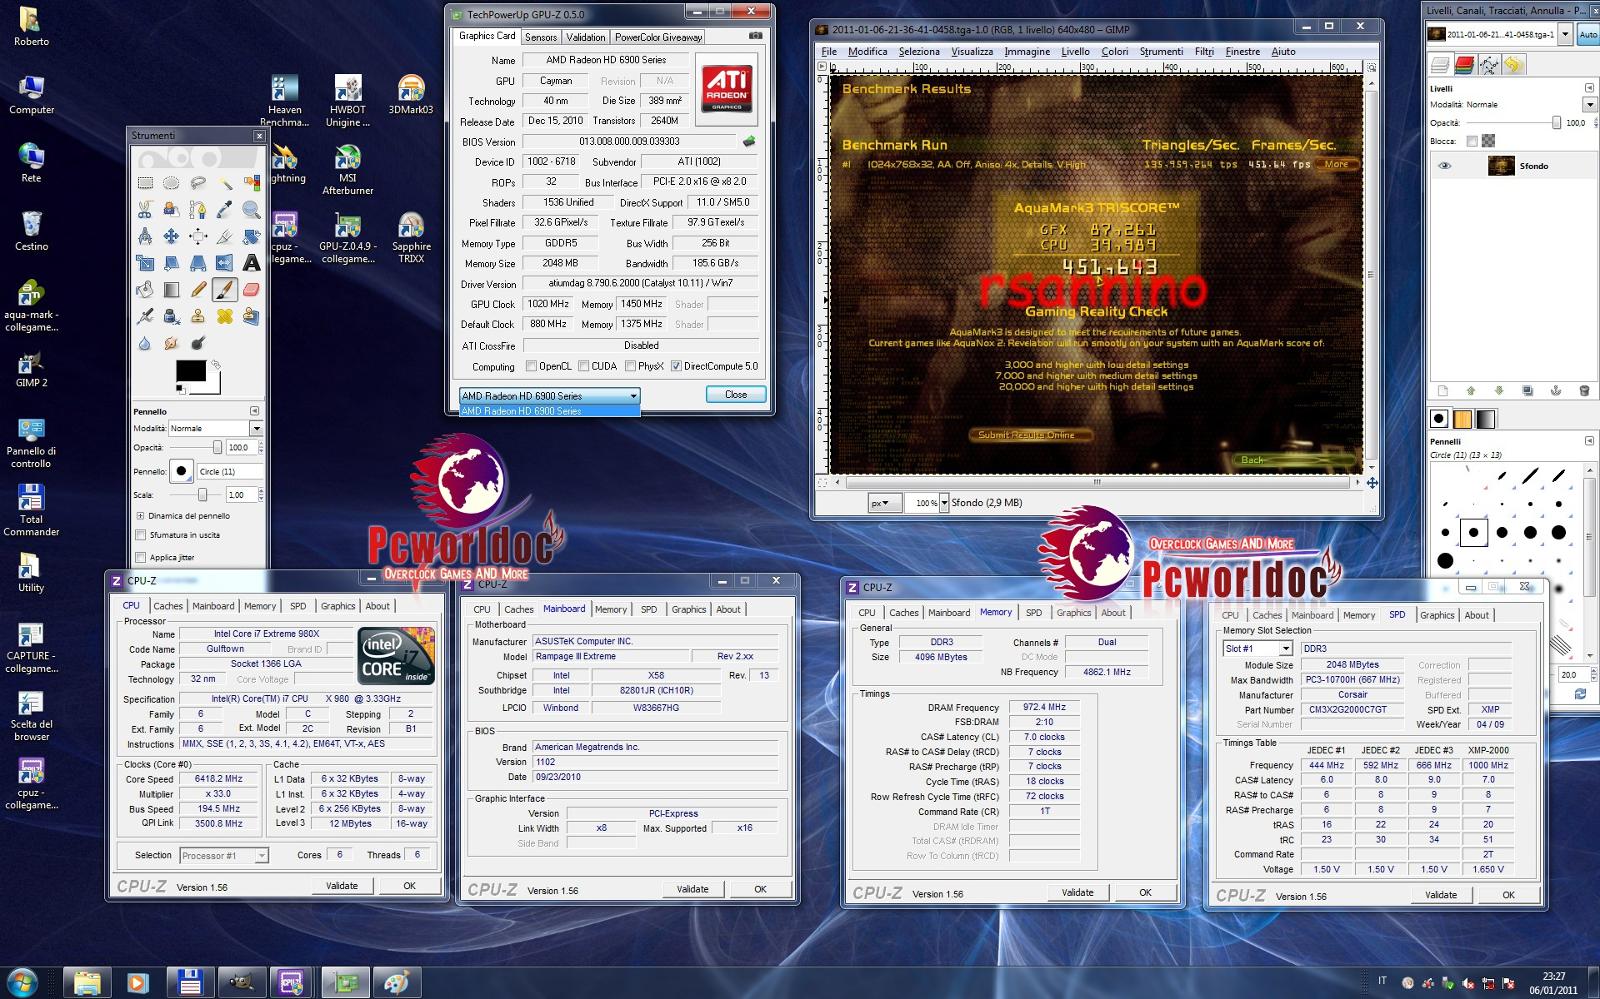Image resolution: width=1600 pixels, height=999 pixels.
Task: Click the black foreground color swatch
Action: tap(190, 371)
